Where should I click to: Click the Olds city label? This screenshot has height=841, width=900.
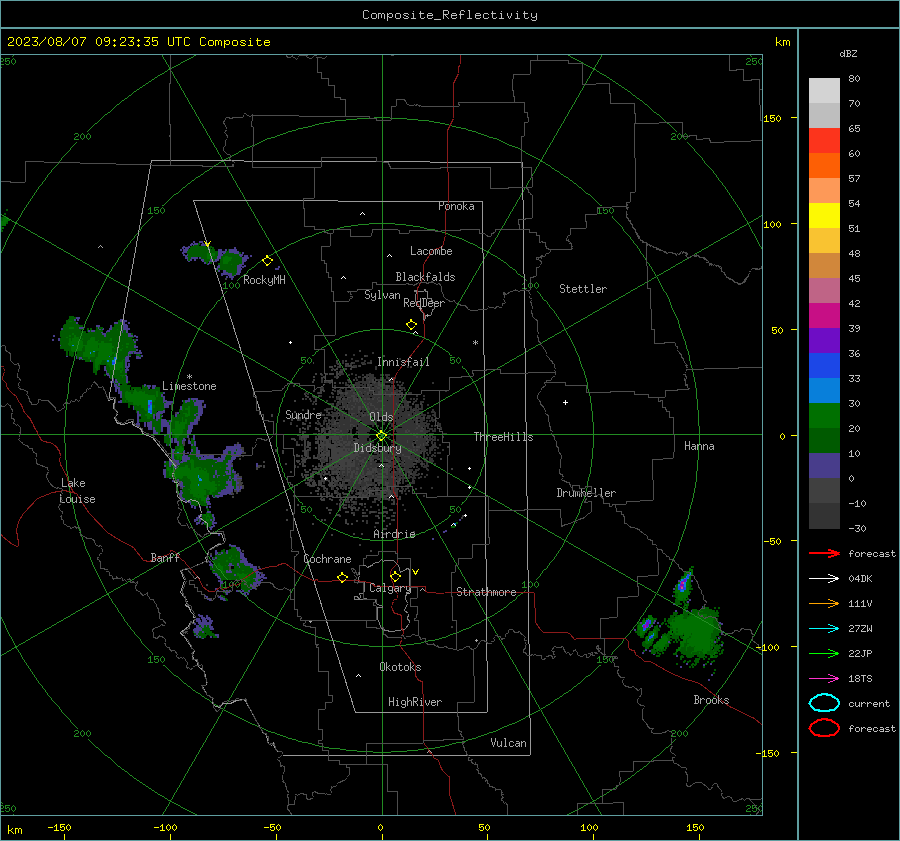pyautogui.click(x=381, y=417)
